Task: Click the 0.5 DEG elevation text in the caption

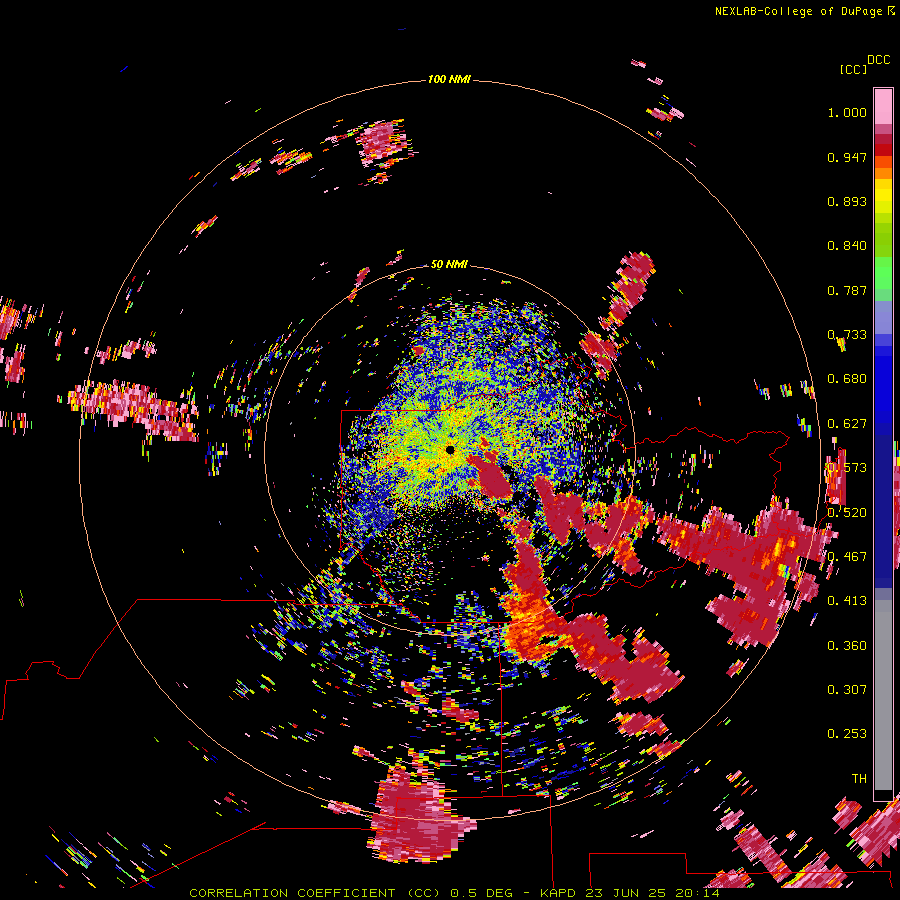Action: point(482,893)
